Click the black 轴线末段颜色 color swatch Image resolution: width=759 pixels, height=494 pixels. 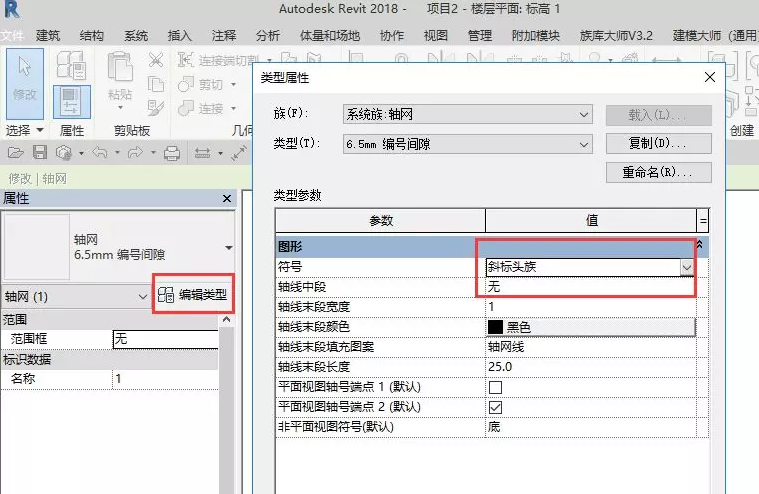point(496,327)
